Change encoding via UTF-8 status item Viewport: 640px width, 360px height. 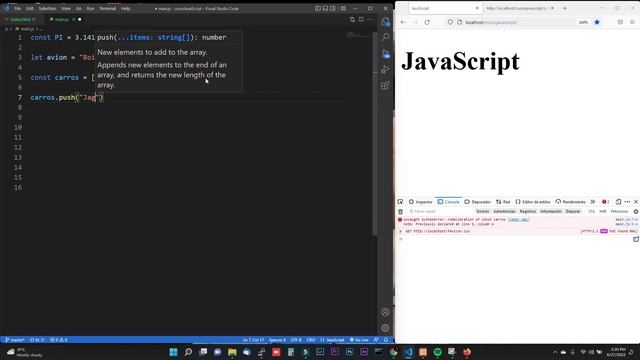tap(296, 340)
